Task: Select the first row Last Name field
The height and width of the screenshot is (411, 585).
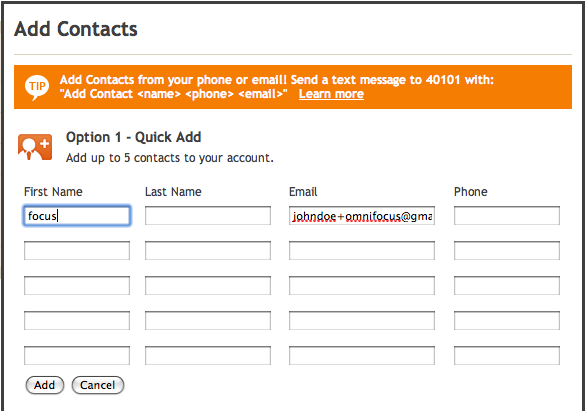Action: 208,216
